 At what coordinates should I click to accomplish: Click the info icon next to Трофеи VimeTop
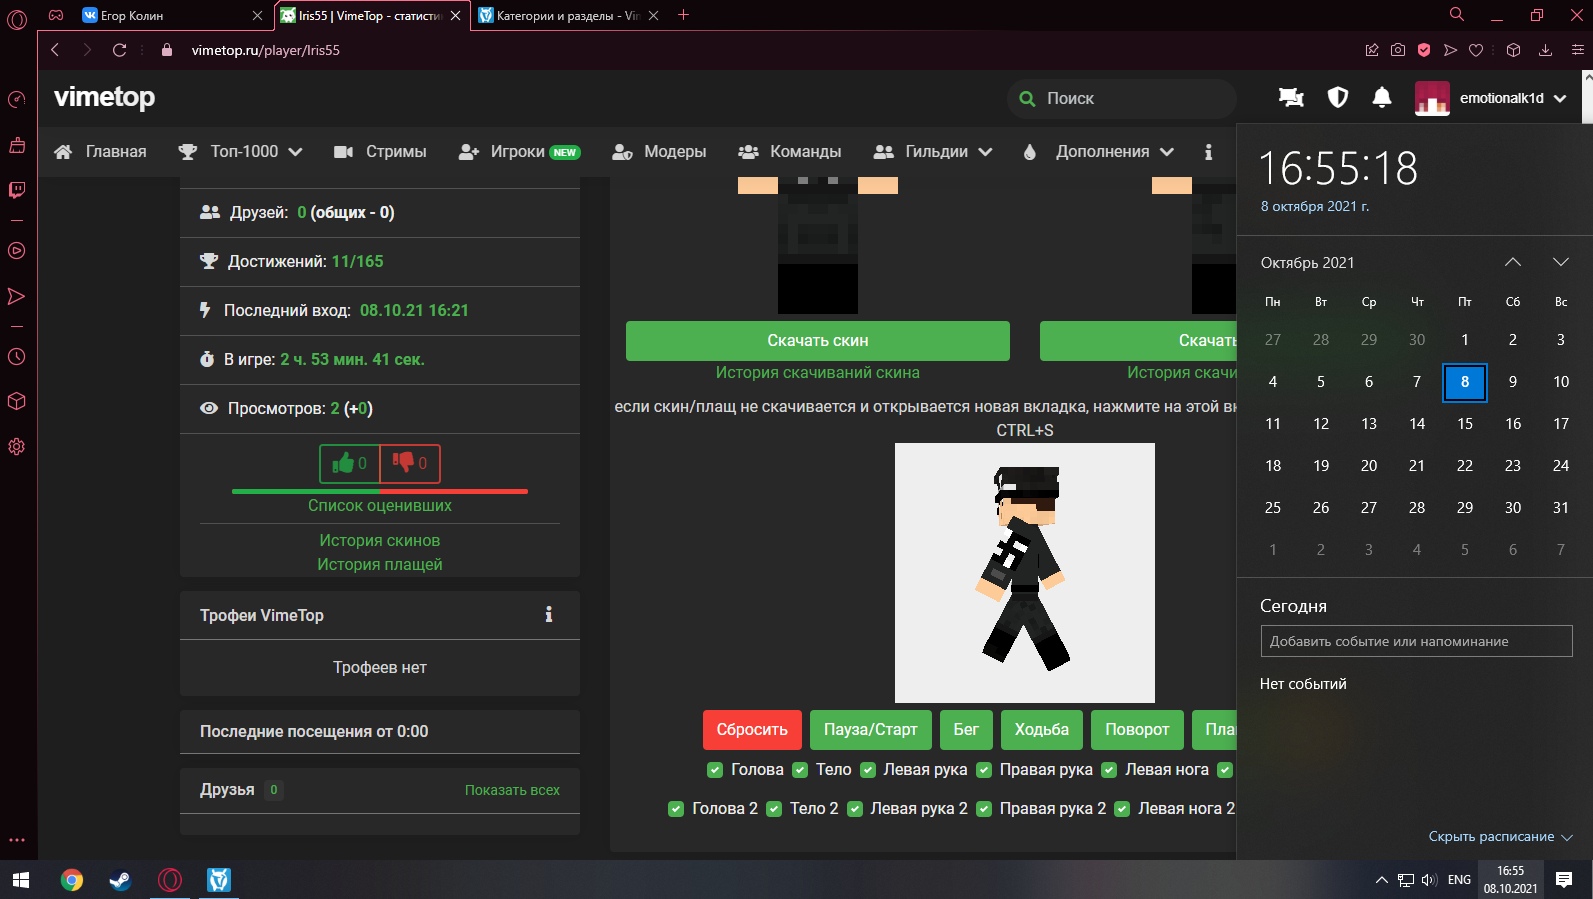tap(548, 615)
